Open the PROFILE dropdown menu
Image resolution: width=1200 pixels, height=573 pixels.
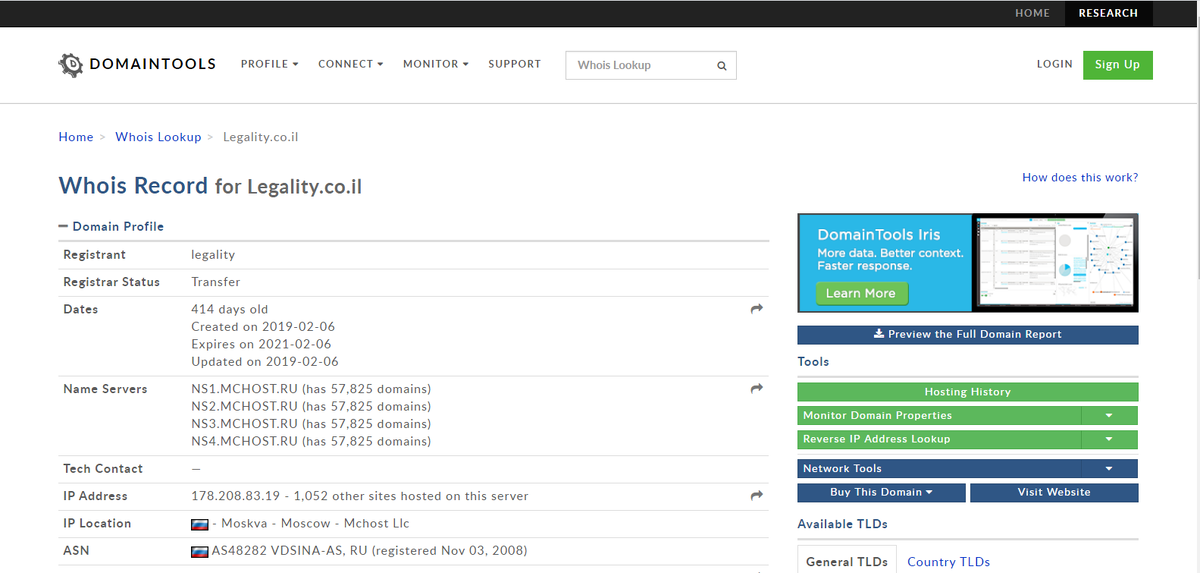270,64
